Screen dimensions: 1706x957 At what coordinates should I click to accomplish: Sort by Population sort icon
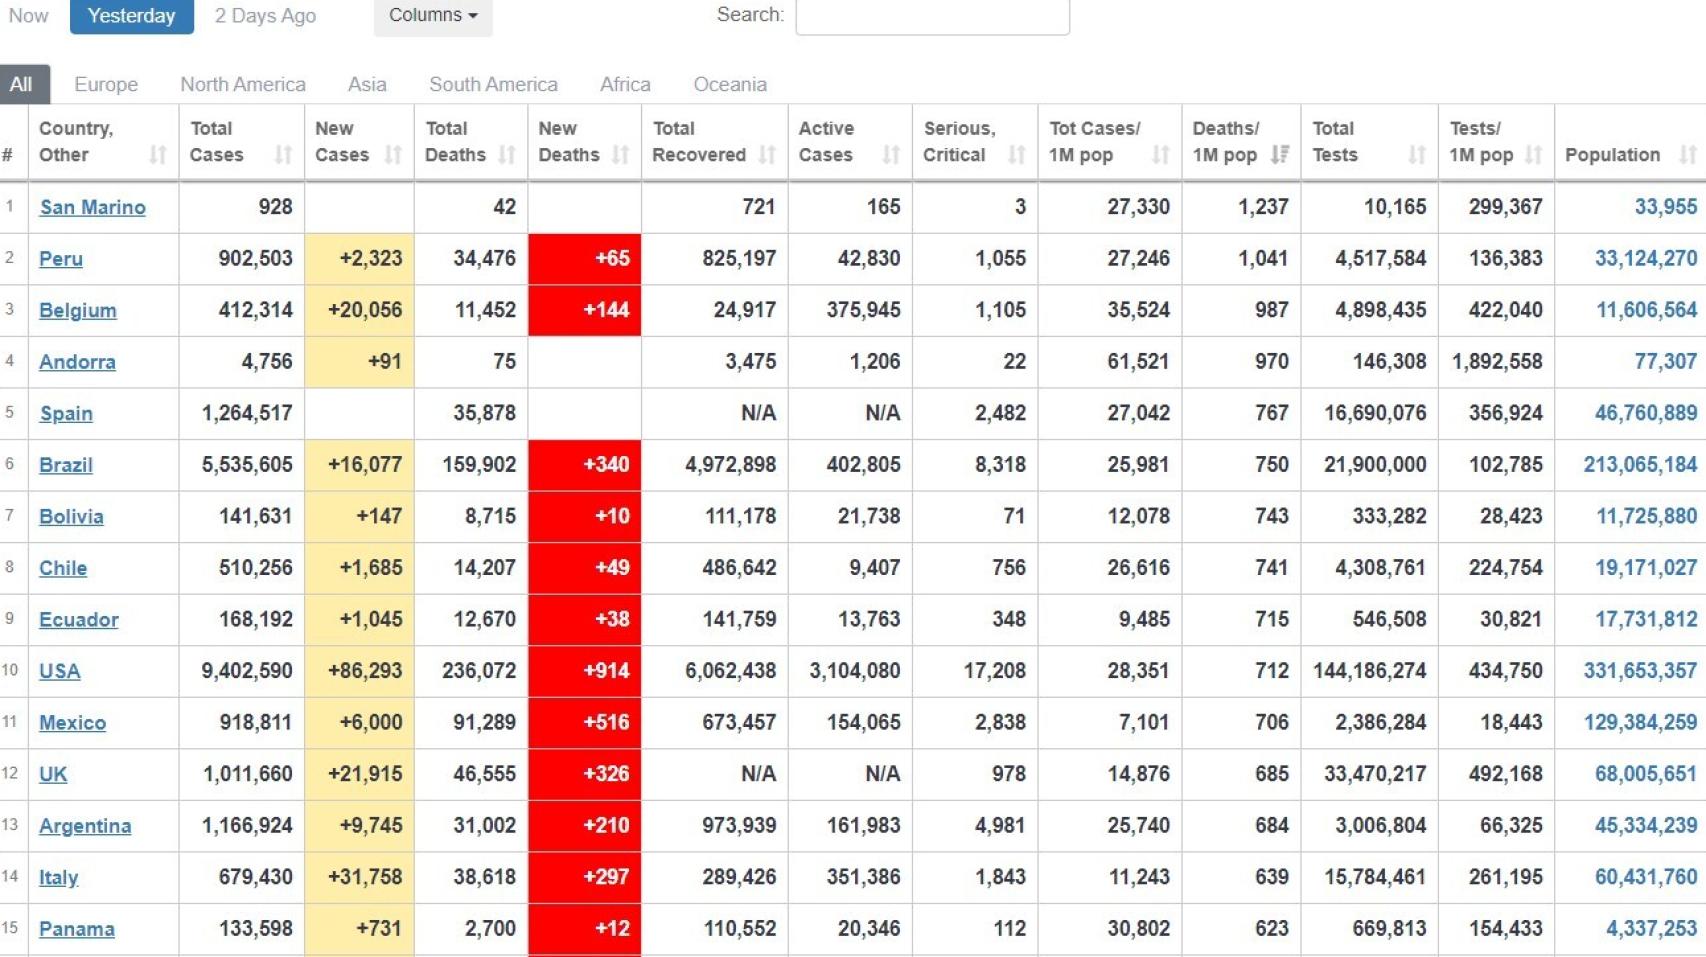[x=1689, y=155]
